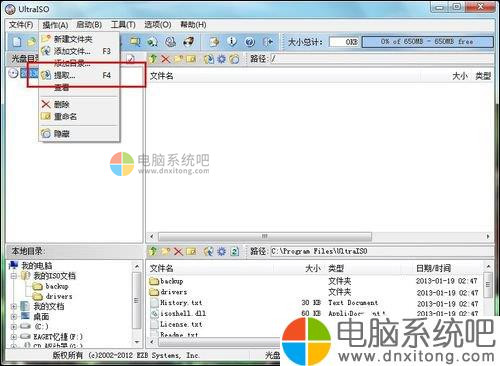
Task: Click the New file icon in the main toolbar
Action: coord(17,42)
